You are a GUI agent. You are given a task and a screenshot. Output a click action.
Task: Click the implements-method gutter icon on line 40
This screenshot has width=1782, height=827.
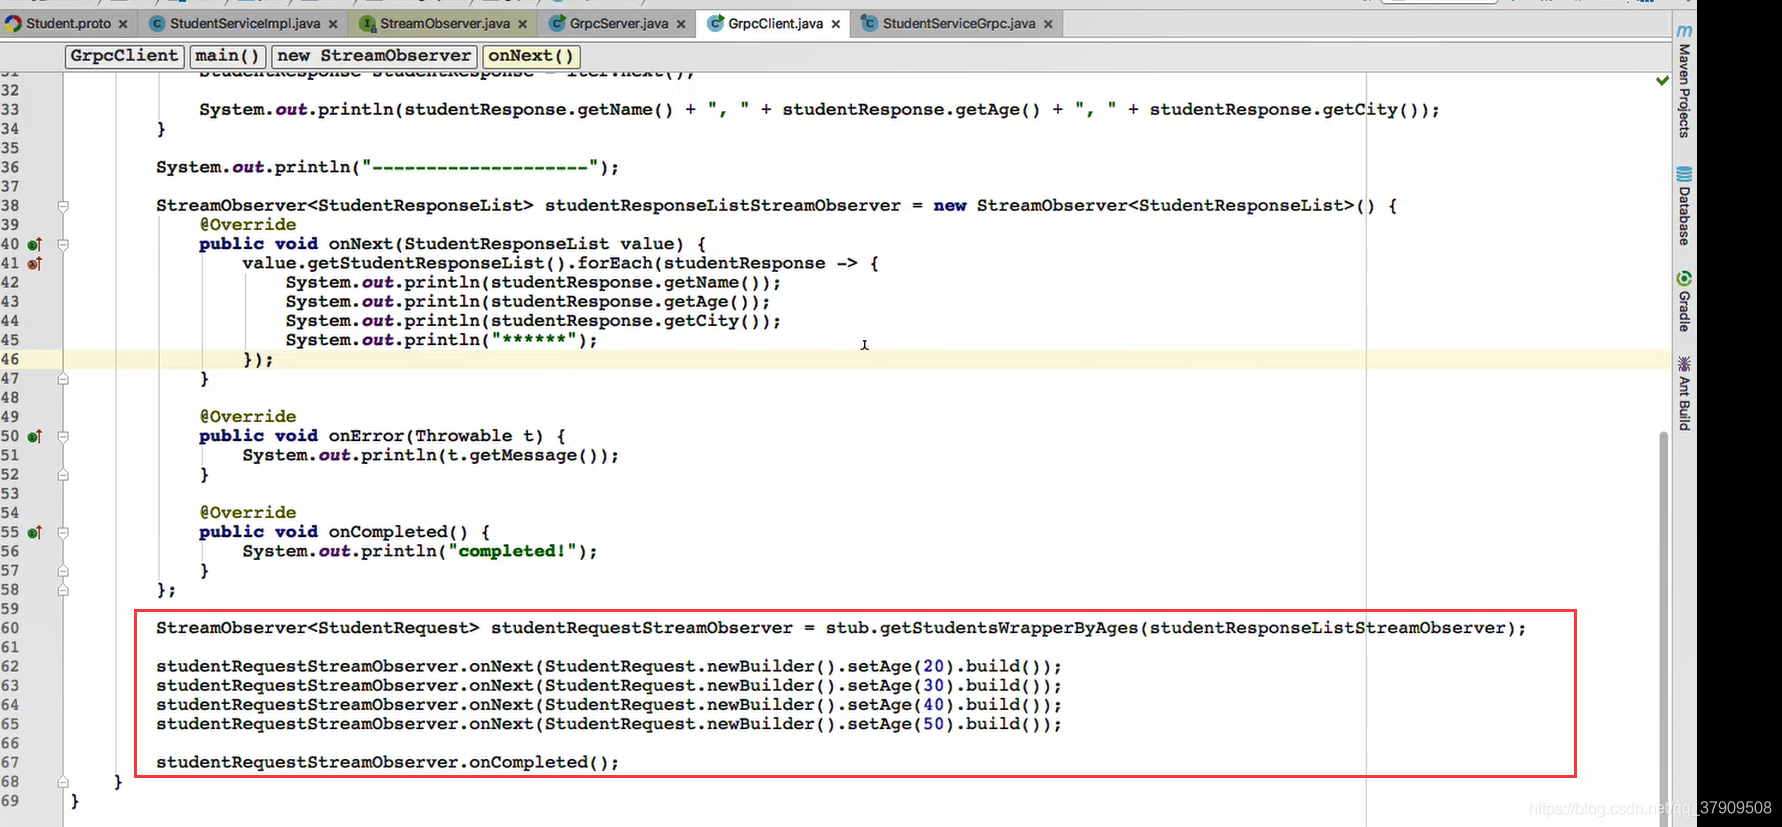pyautogui.click(x=34, y=244)
